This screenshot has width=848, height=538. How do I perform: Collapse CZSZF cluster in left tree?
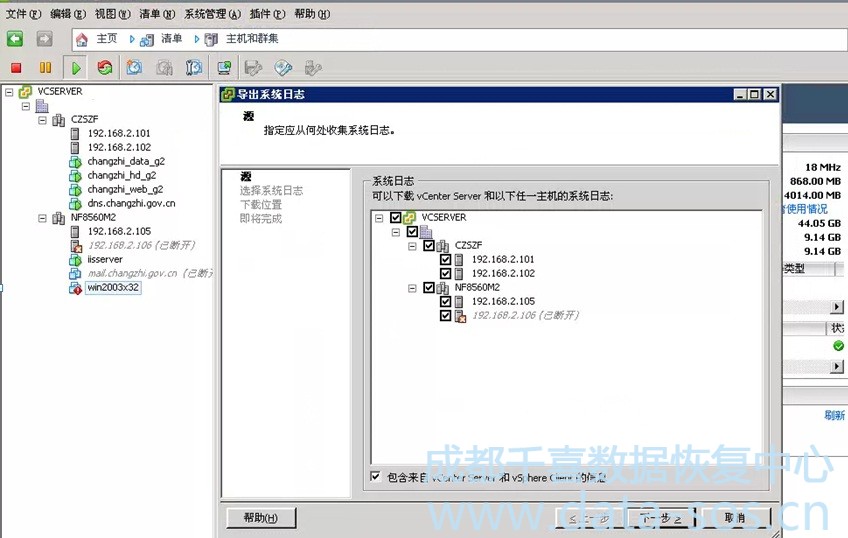click(x=42, y=120)
